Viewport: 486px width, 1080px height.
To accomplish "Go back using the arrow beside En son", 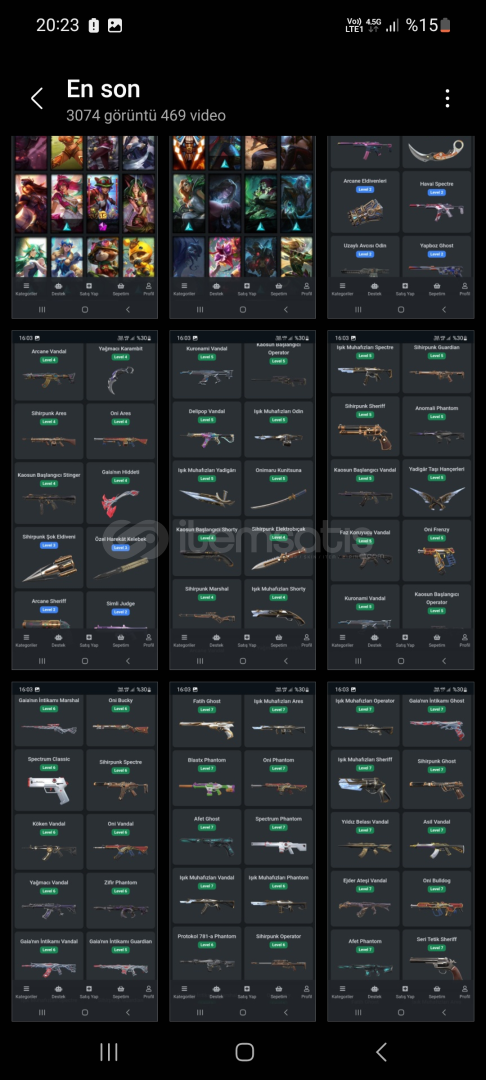I will 37,98.
